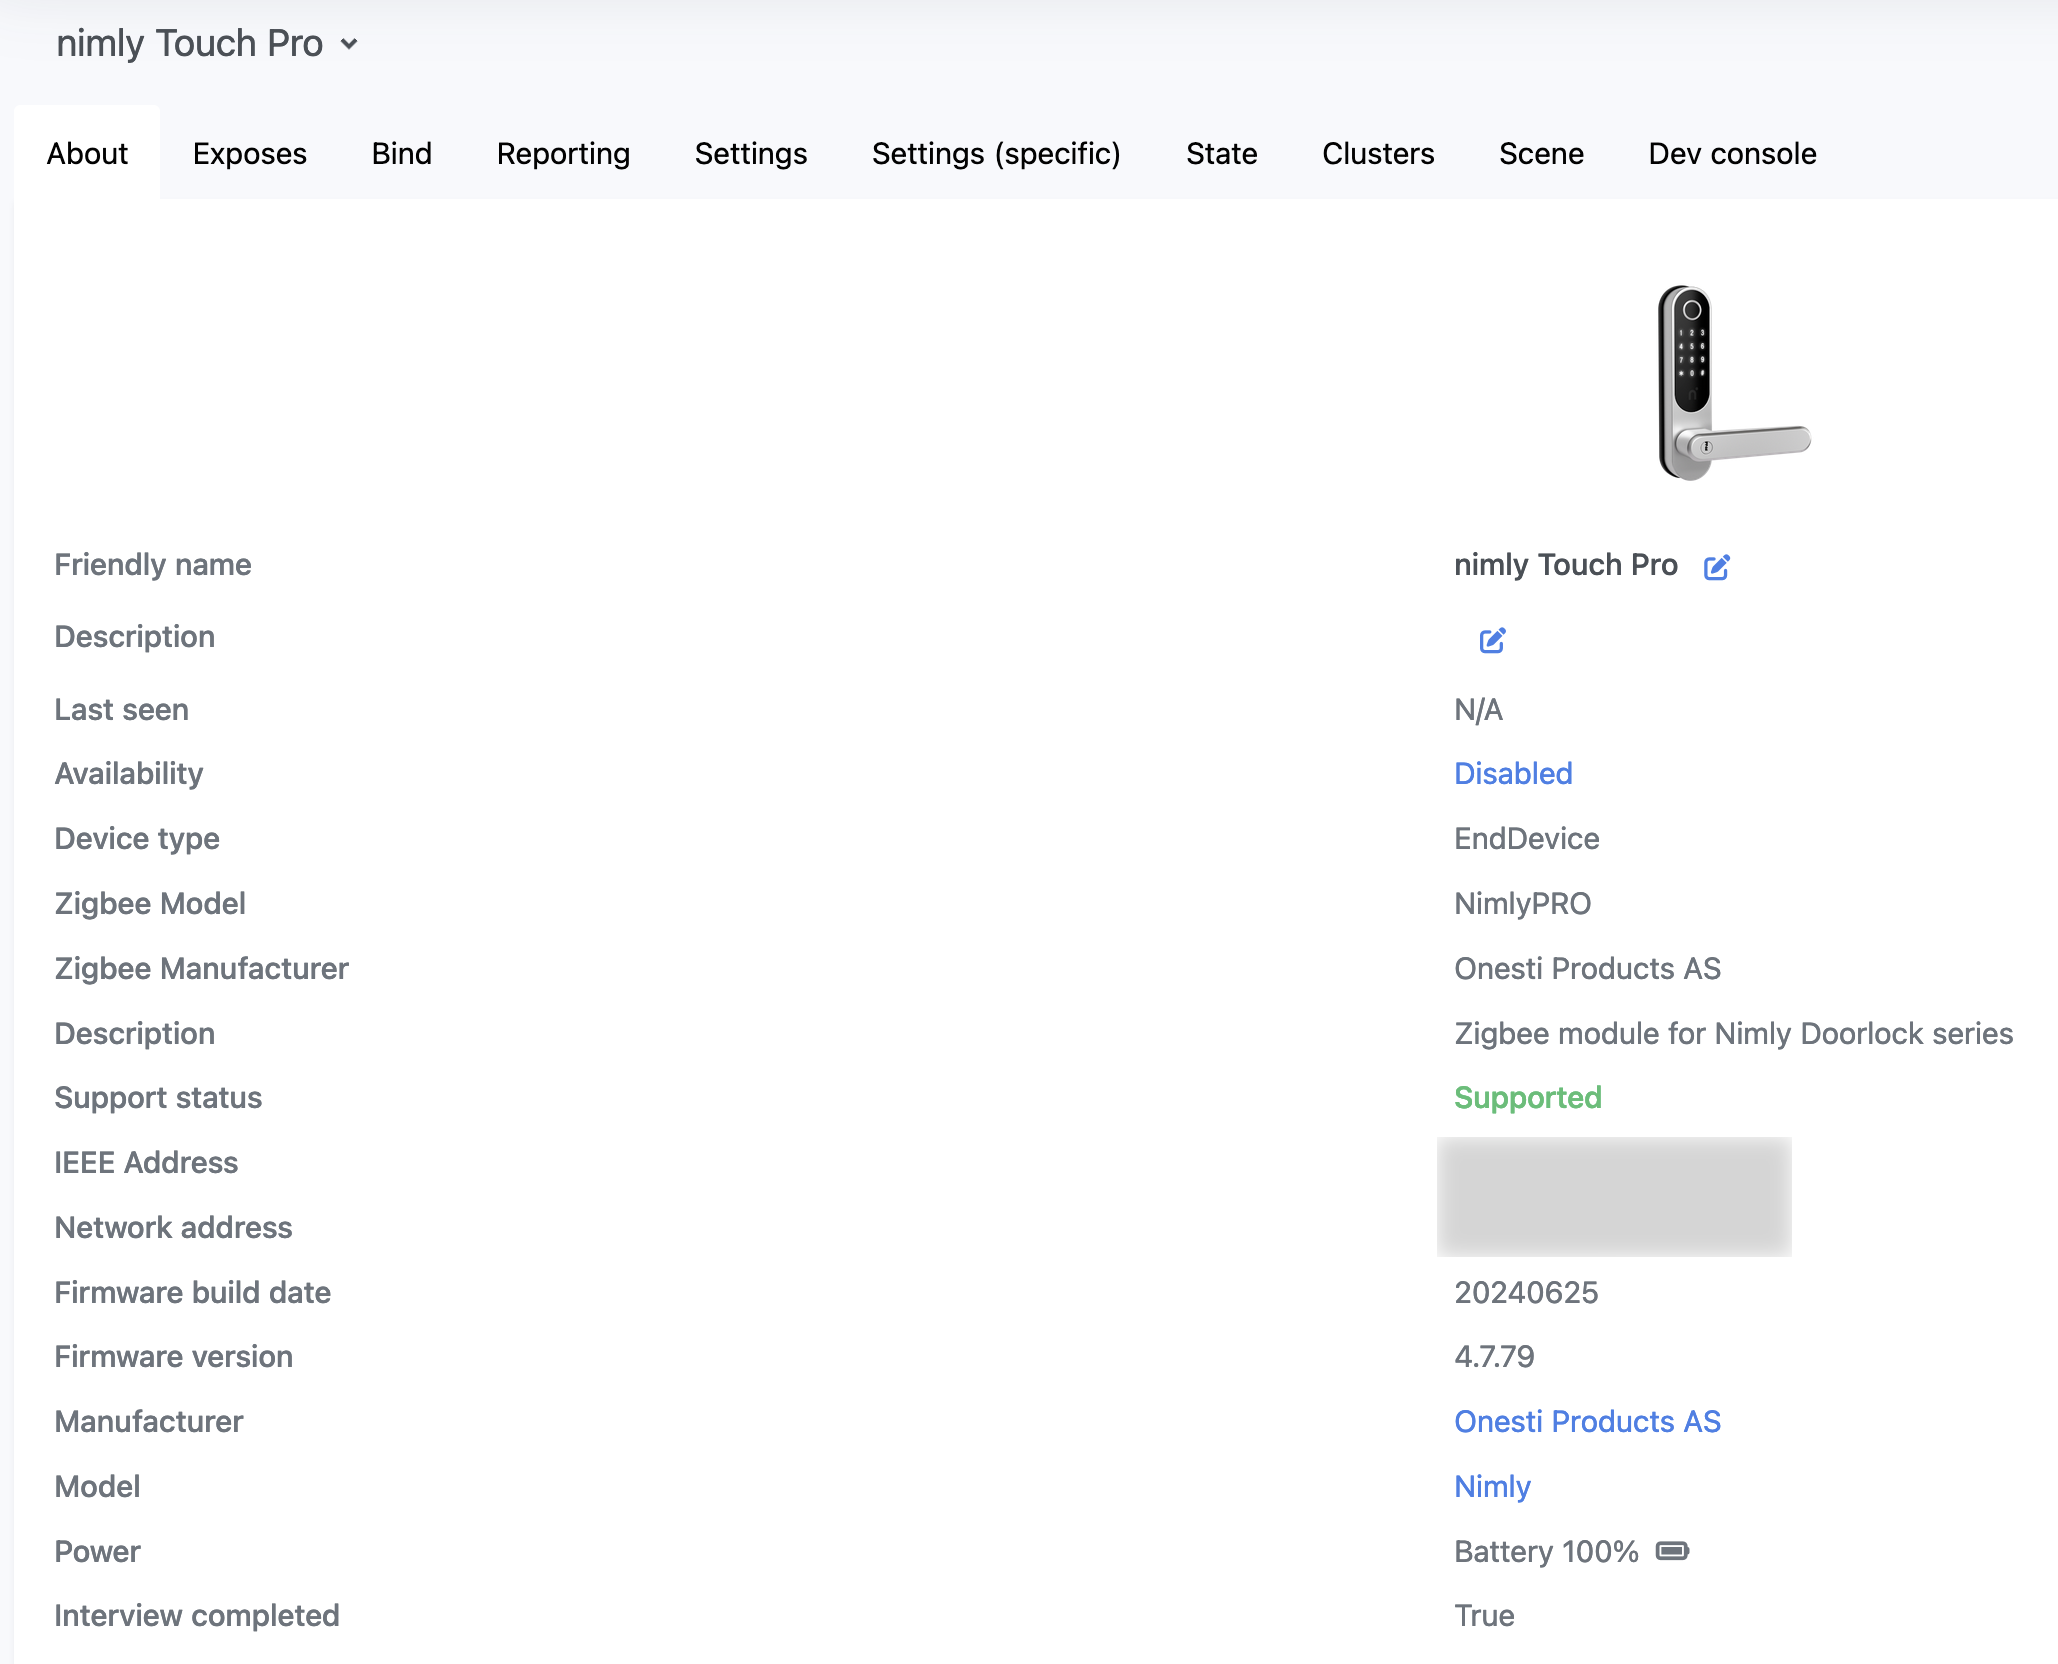Switch to the State tab
This screenshot has width=2058, height=1664.
click(1221, 153)
